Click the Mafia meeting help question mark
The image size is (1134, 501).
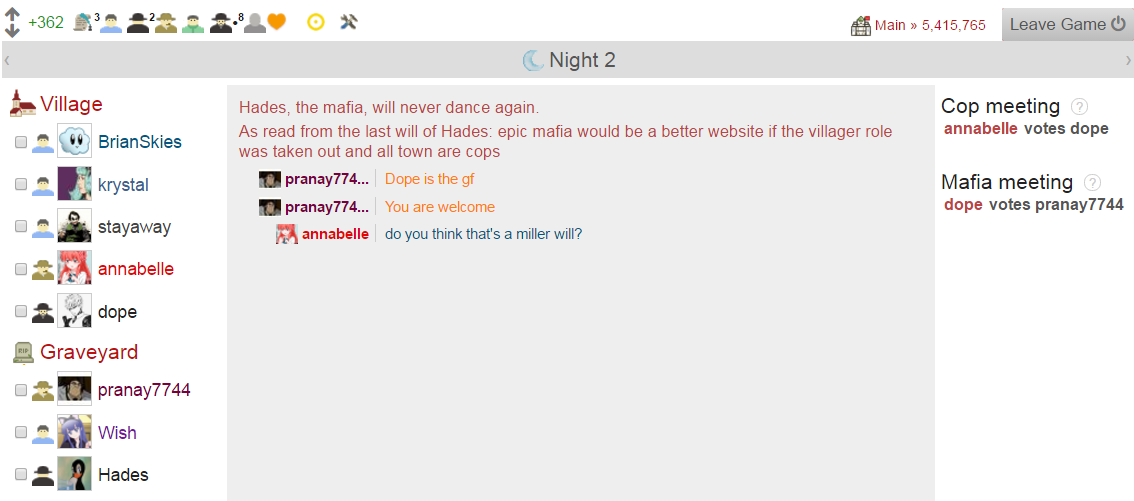(1092, 183)
